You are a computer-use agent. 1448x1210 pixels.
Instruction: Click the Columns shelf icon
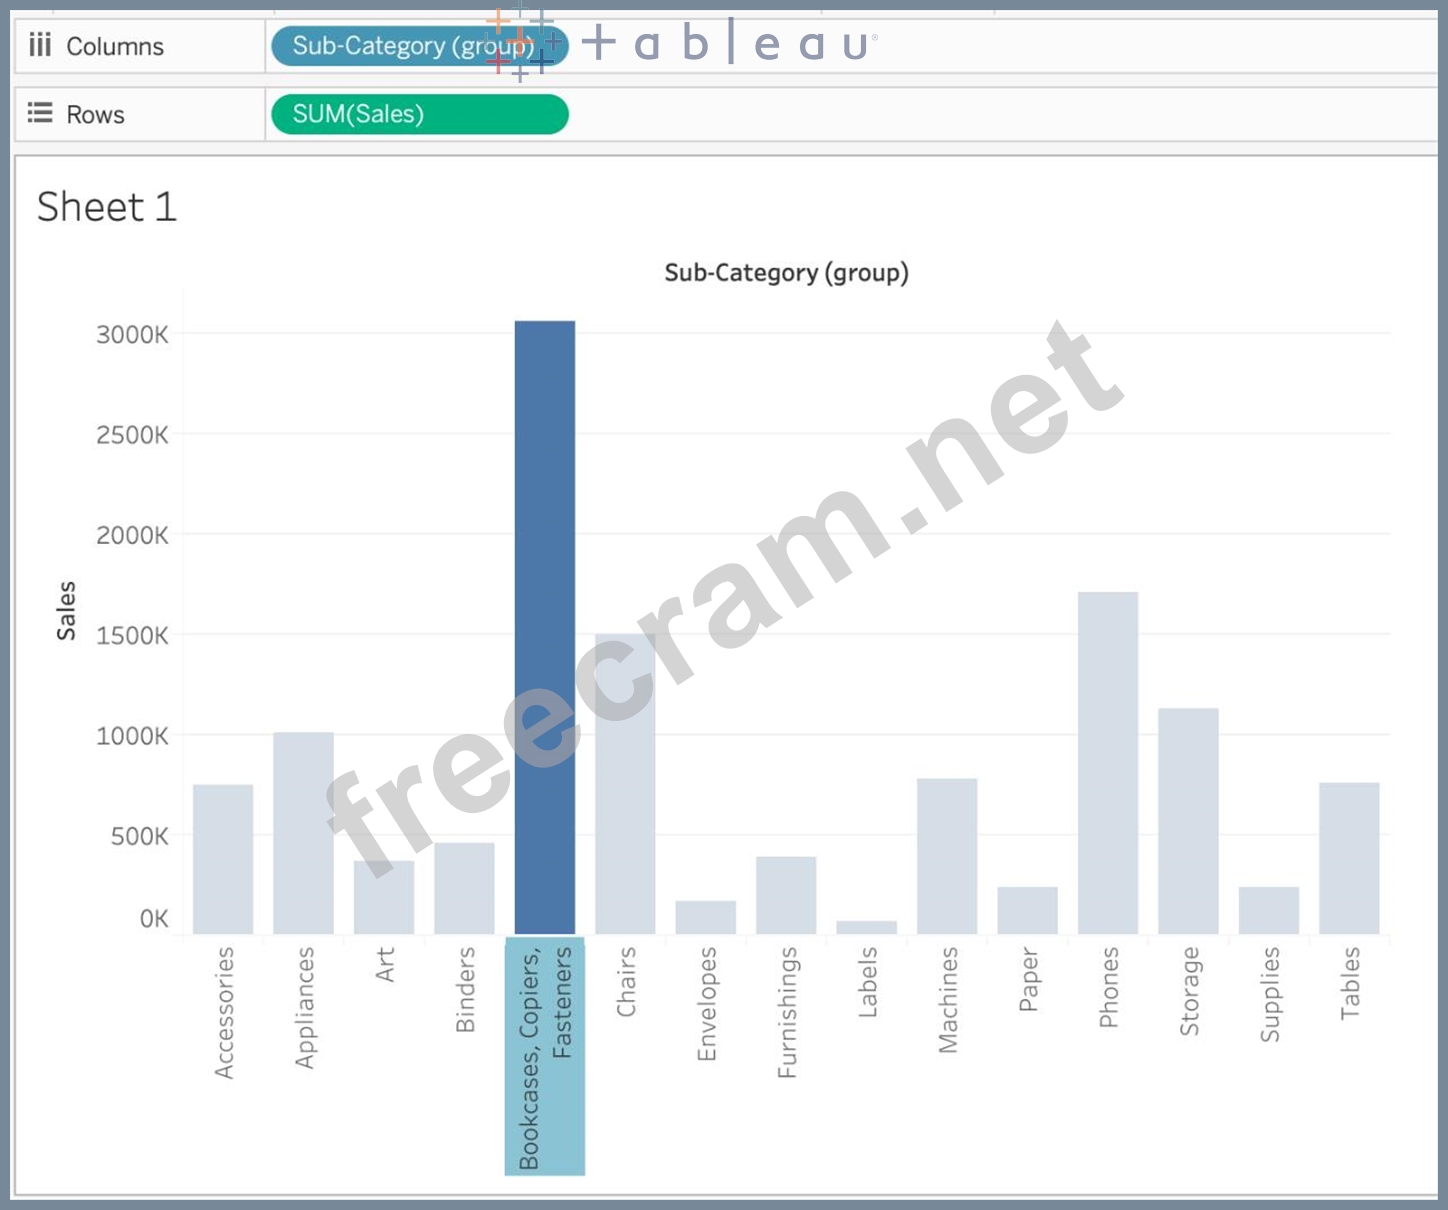pos(40,45)
